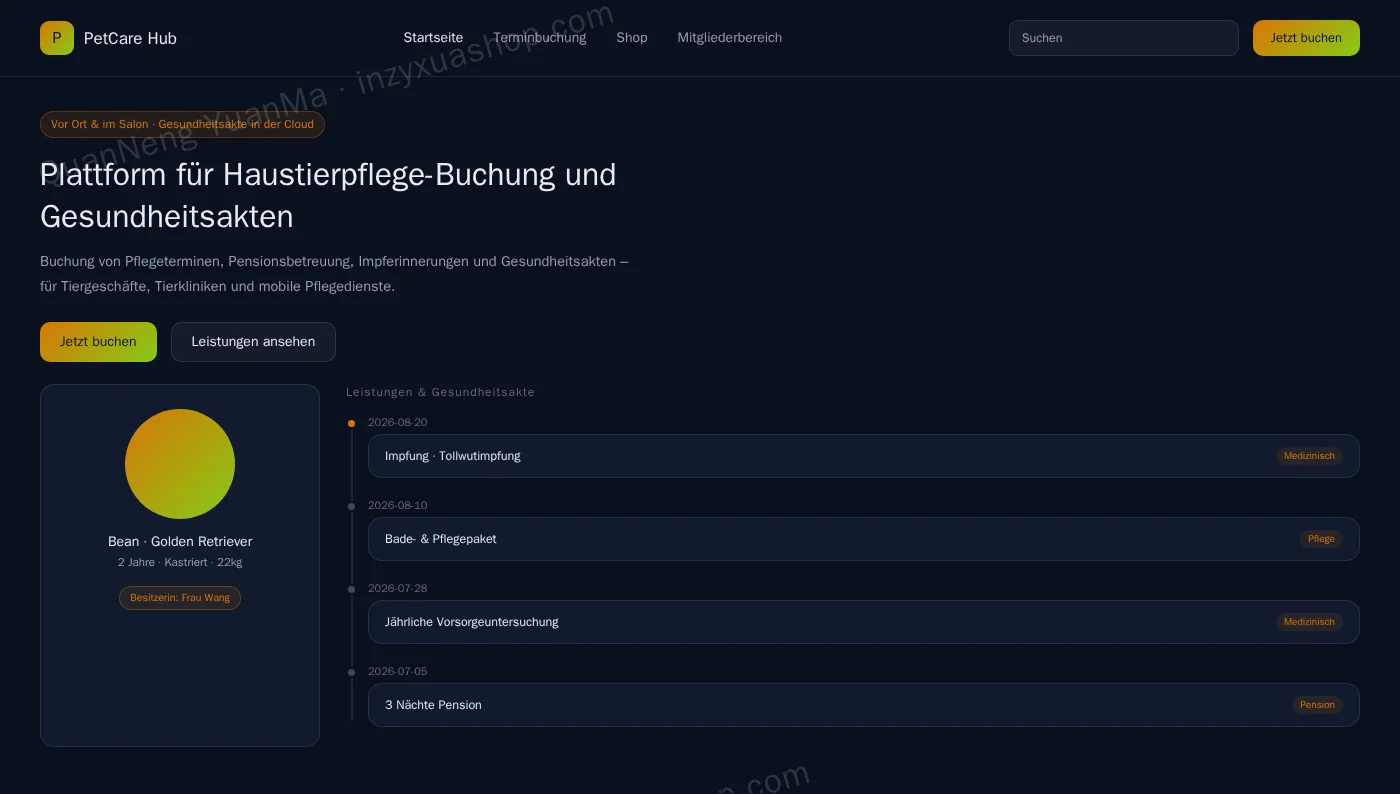The width and height of the screenshot is (1400, 794).
Task: Select the timeline dot for 2026-07-28
Action: [351, 589]
